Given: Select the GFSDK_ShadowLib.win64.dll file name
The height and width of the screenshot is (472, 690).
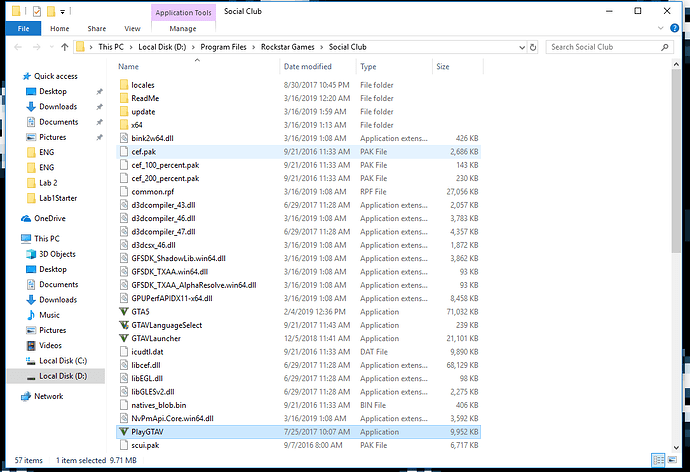Looking at the screenshot, I should (178, 258).
